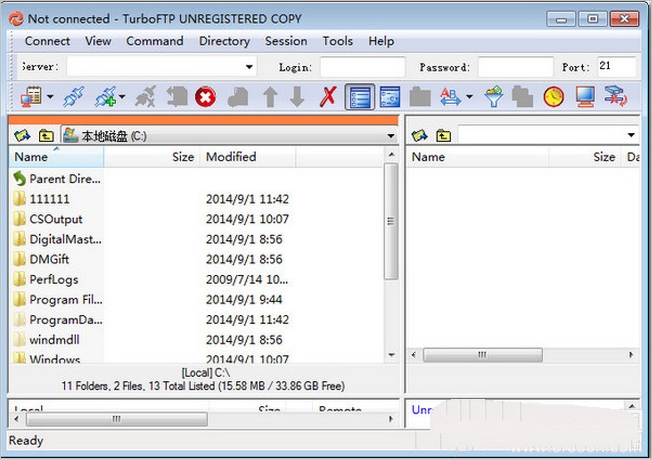
Task: Open the Directory menu
Action: click(x=225, y=41)
